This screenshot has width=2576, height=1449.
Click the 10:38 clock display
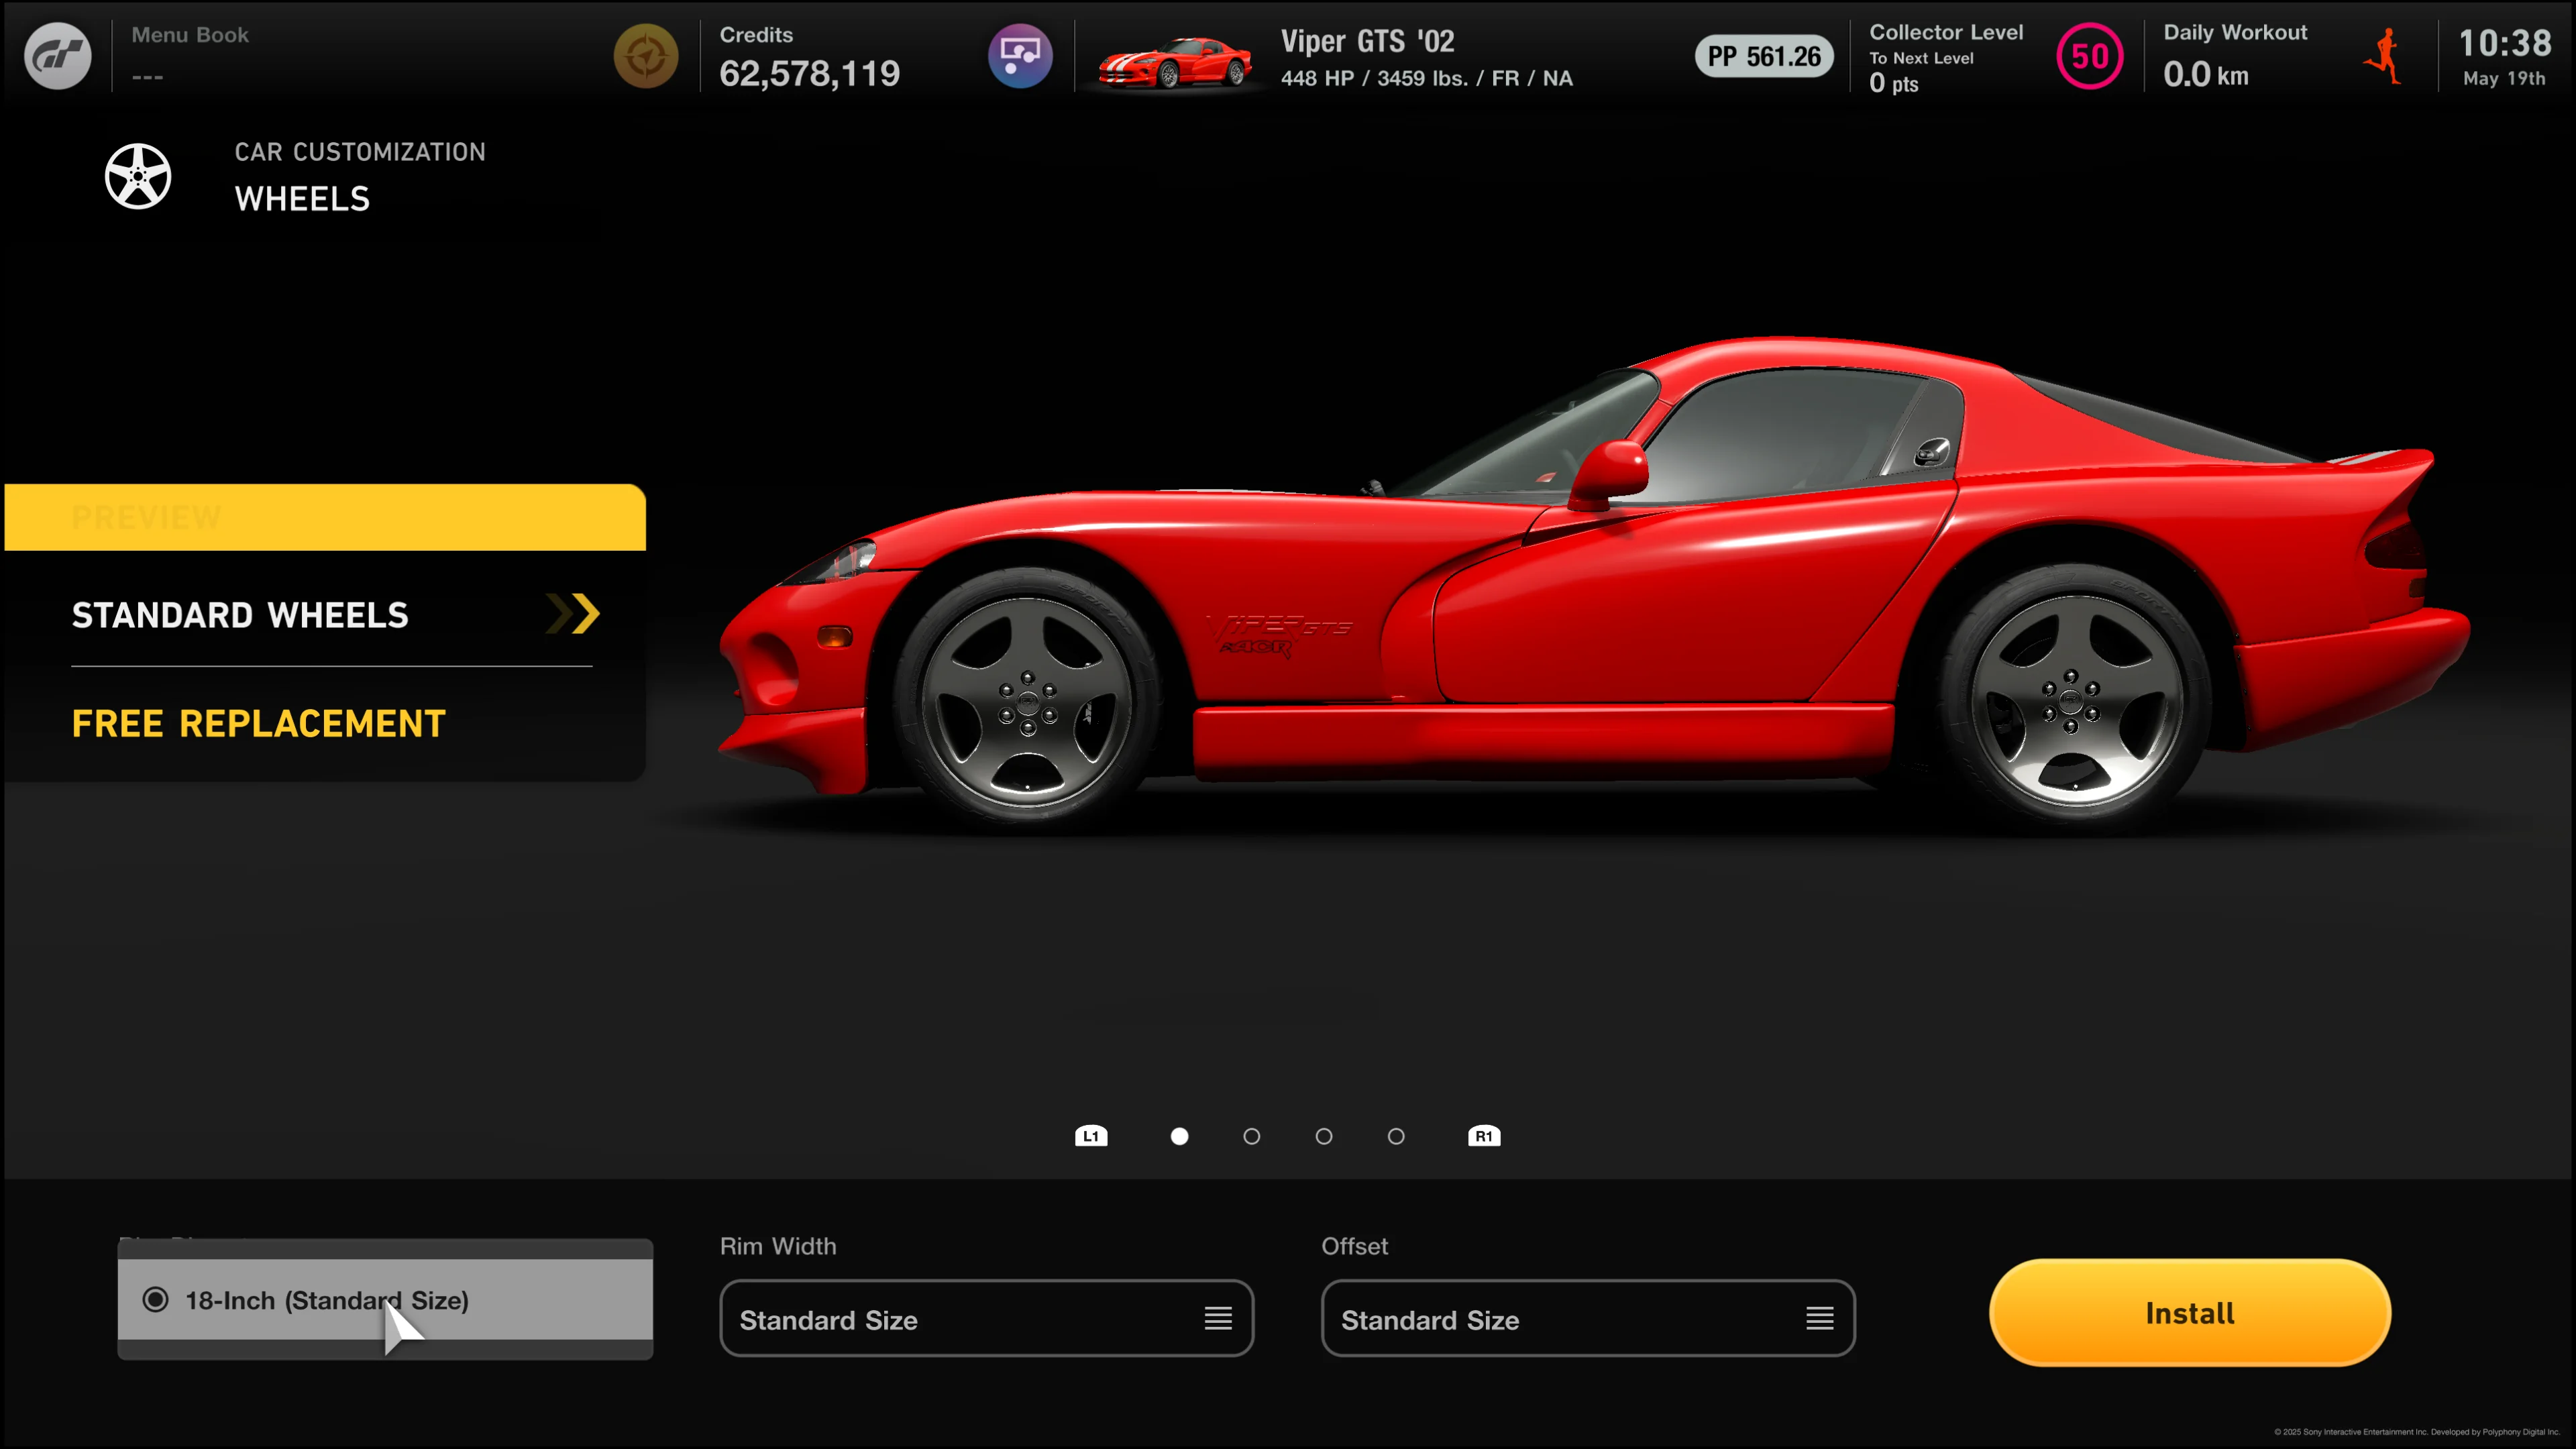point(2505,43)
